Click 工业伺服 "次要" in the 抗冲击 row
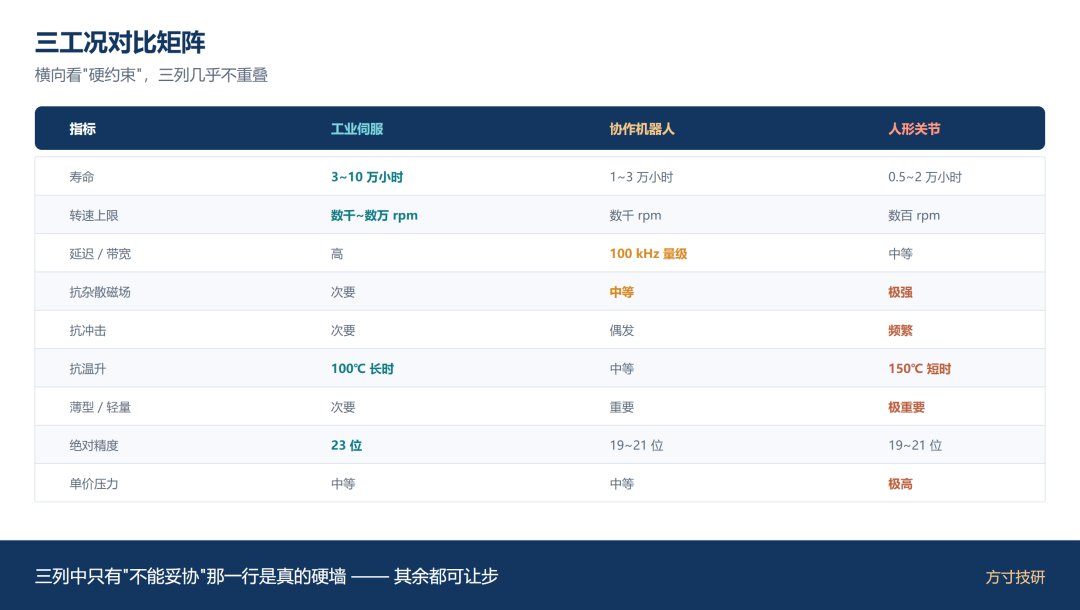 (344, 330)
